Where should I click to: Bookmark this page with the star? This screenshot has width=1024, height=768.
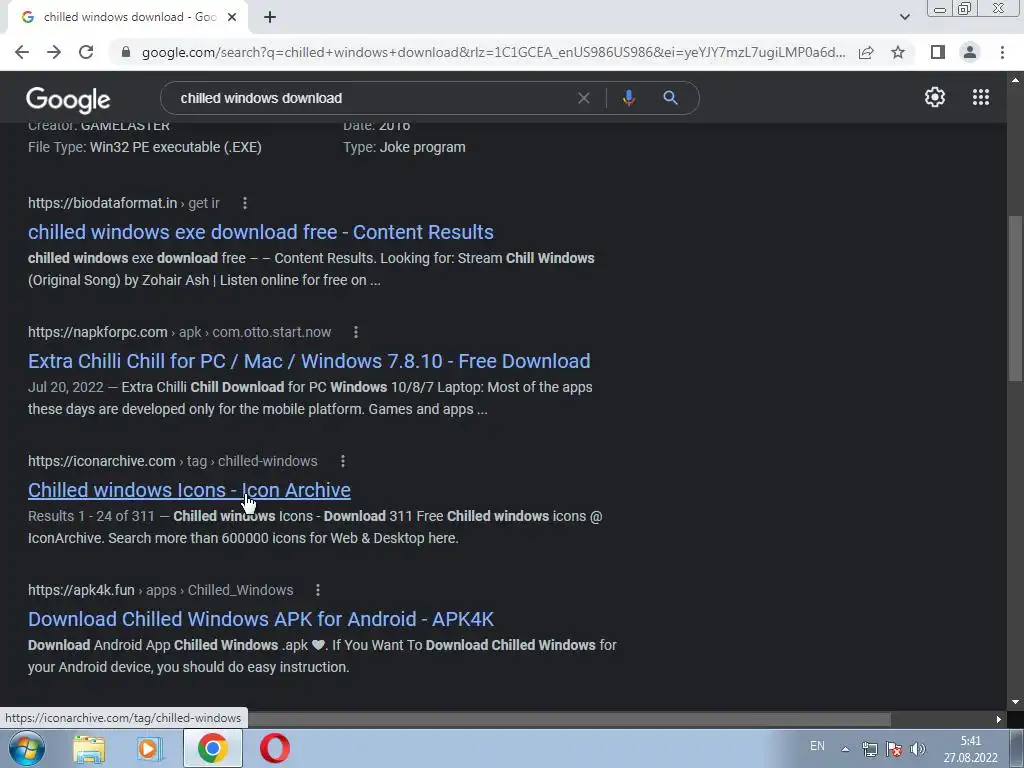(x=898, y=52)
